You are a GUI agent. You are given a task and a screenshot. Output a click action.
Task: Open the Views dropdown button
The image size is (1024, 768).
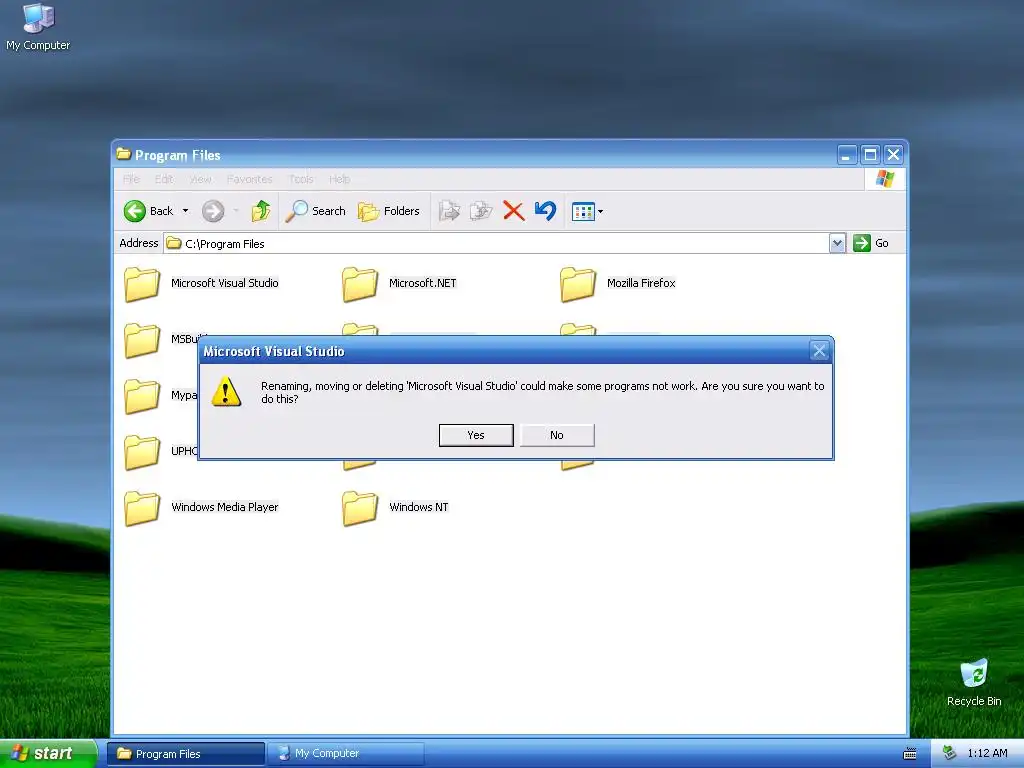coord(587,211)
